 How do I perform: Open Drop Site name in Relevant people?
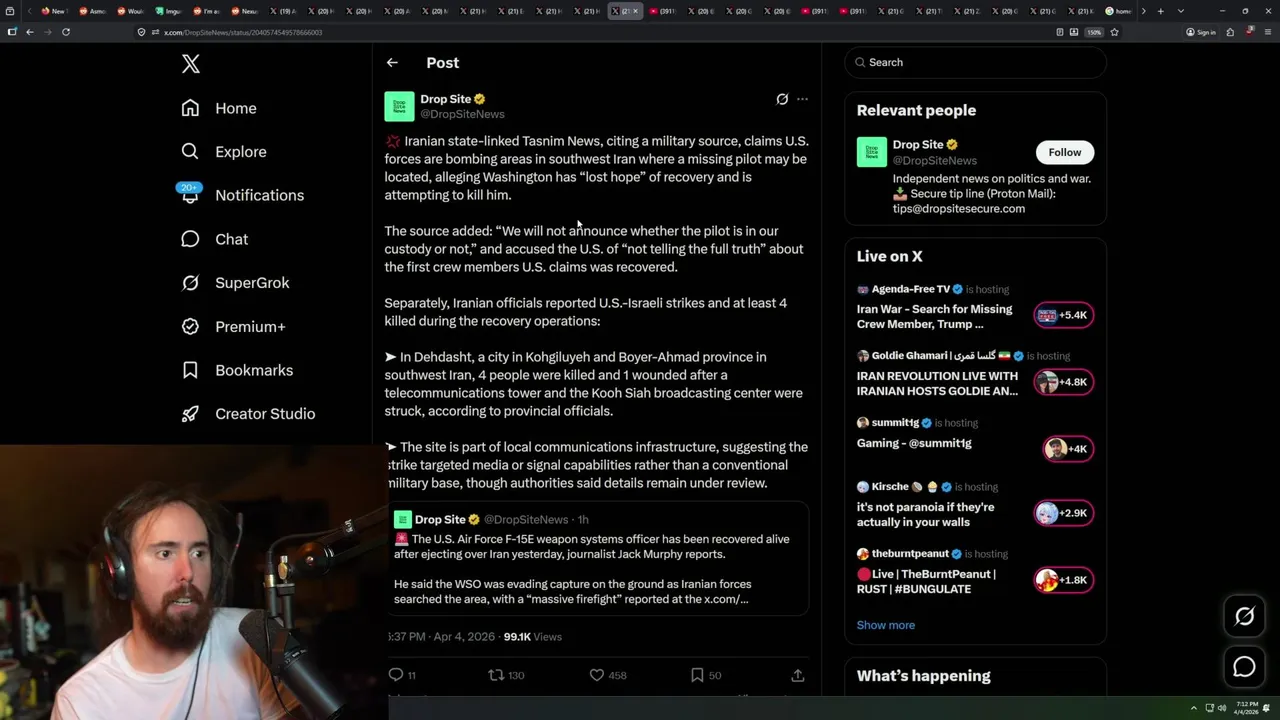click(918, 145)
